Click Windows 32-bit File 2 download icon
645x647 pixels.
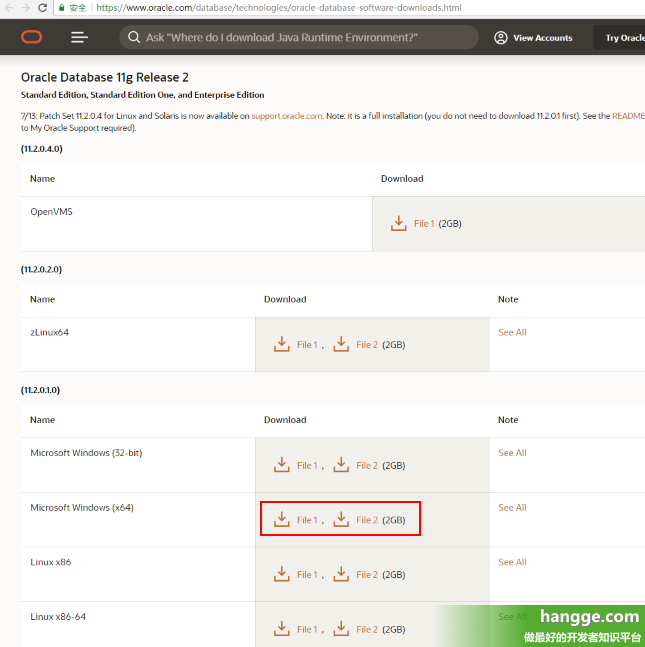click(342, 465)
